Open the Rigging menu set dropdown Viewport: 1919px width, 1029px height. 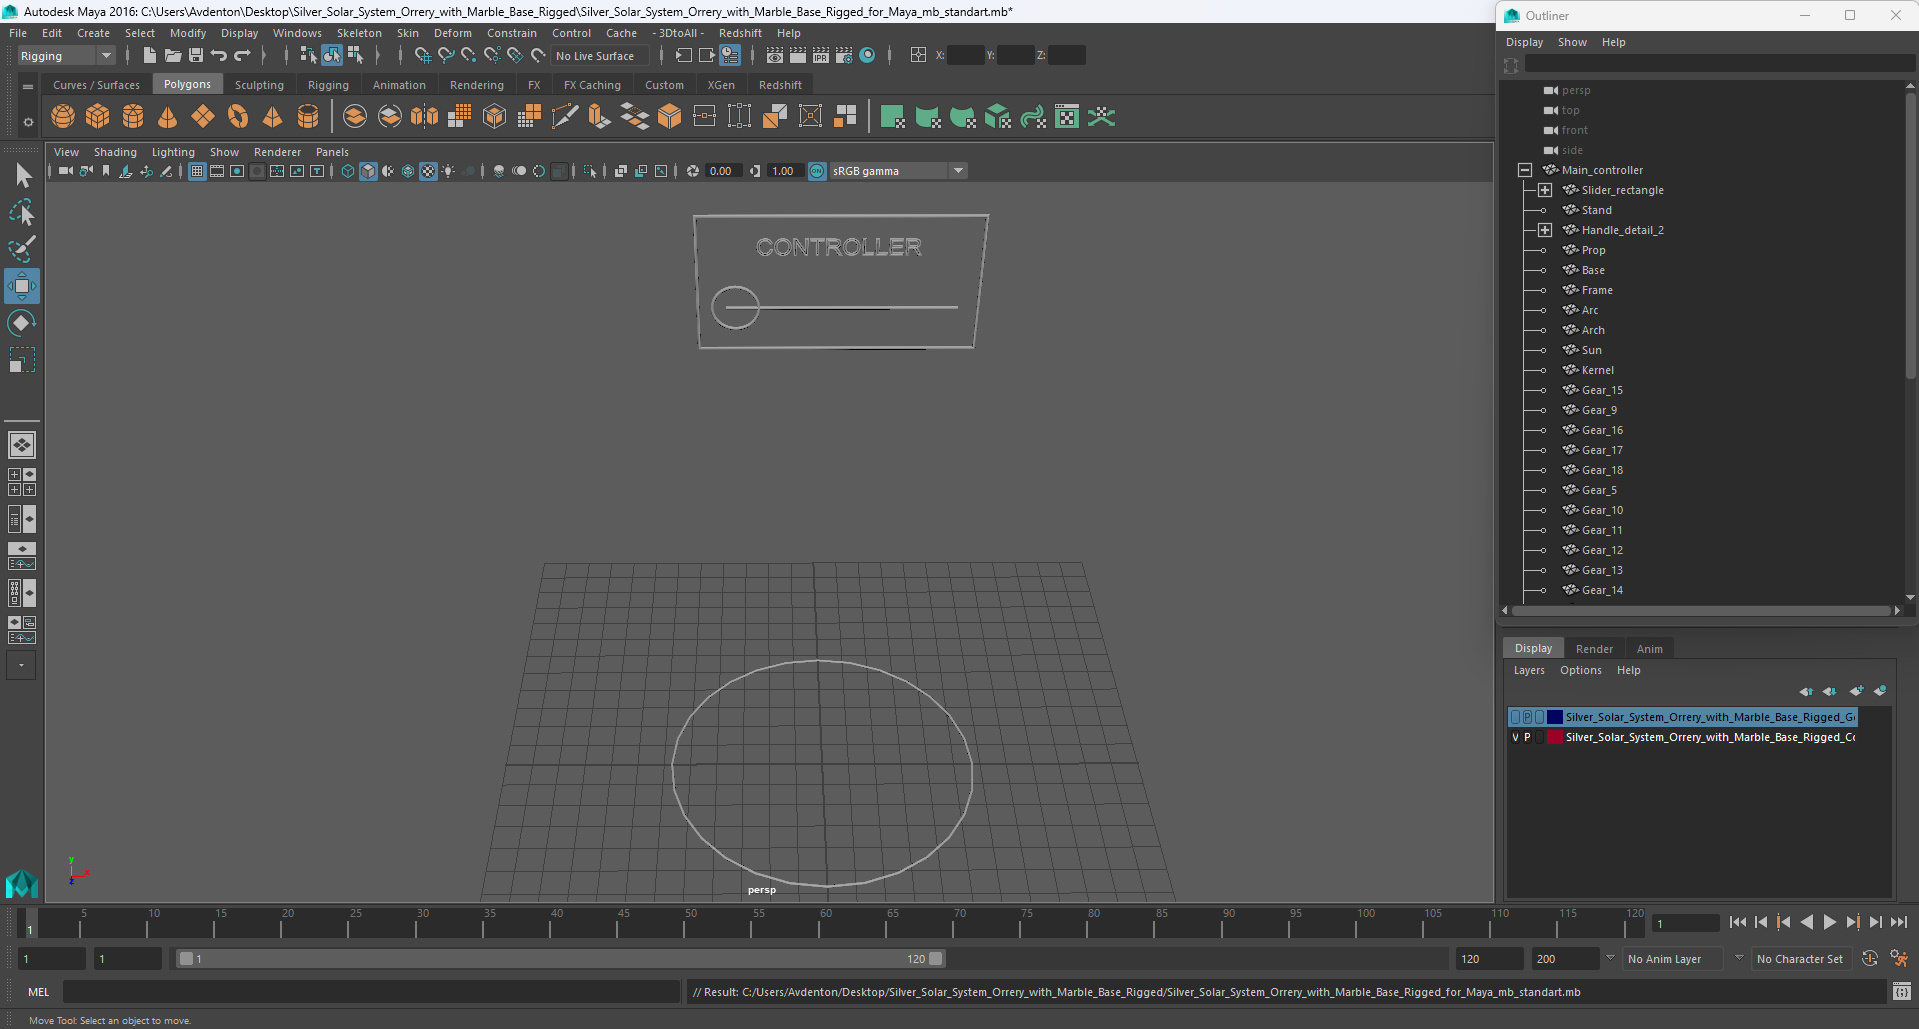(x=66, y=56)
